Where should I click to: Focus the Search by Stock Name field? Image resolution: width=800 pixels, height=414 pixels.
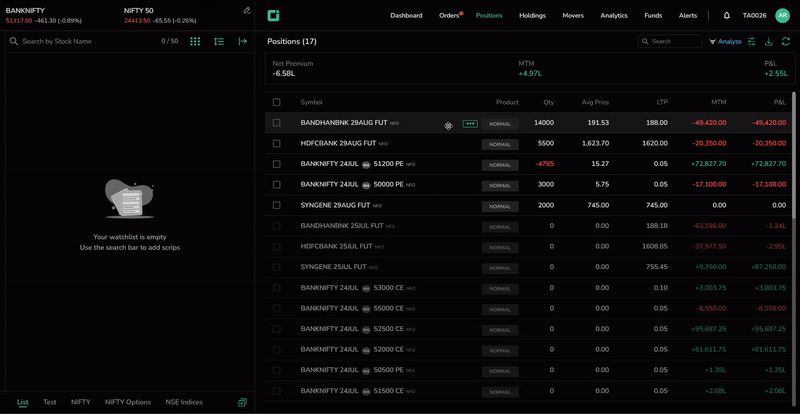pyautogui.click(x=87, y=41)
